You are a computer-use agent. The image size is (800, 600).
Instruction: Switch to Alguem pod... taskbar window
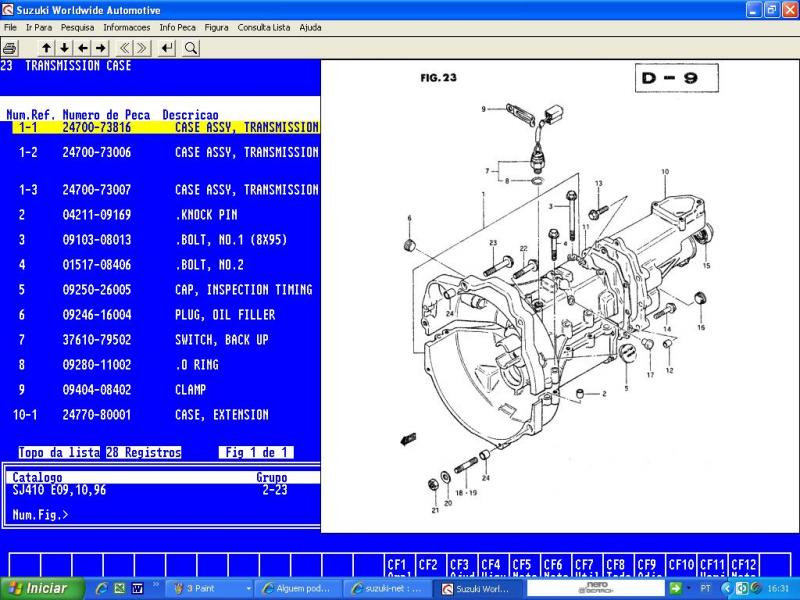pyautogui.click(x=297, y=589)
